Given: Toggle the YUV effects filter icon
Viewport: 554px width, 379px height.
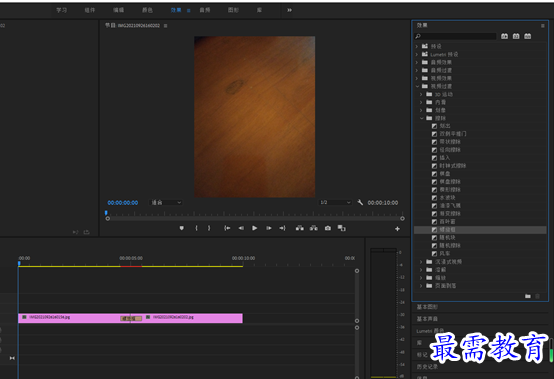Looking at the screenshot, I should click(x=528, y=36).
